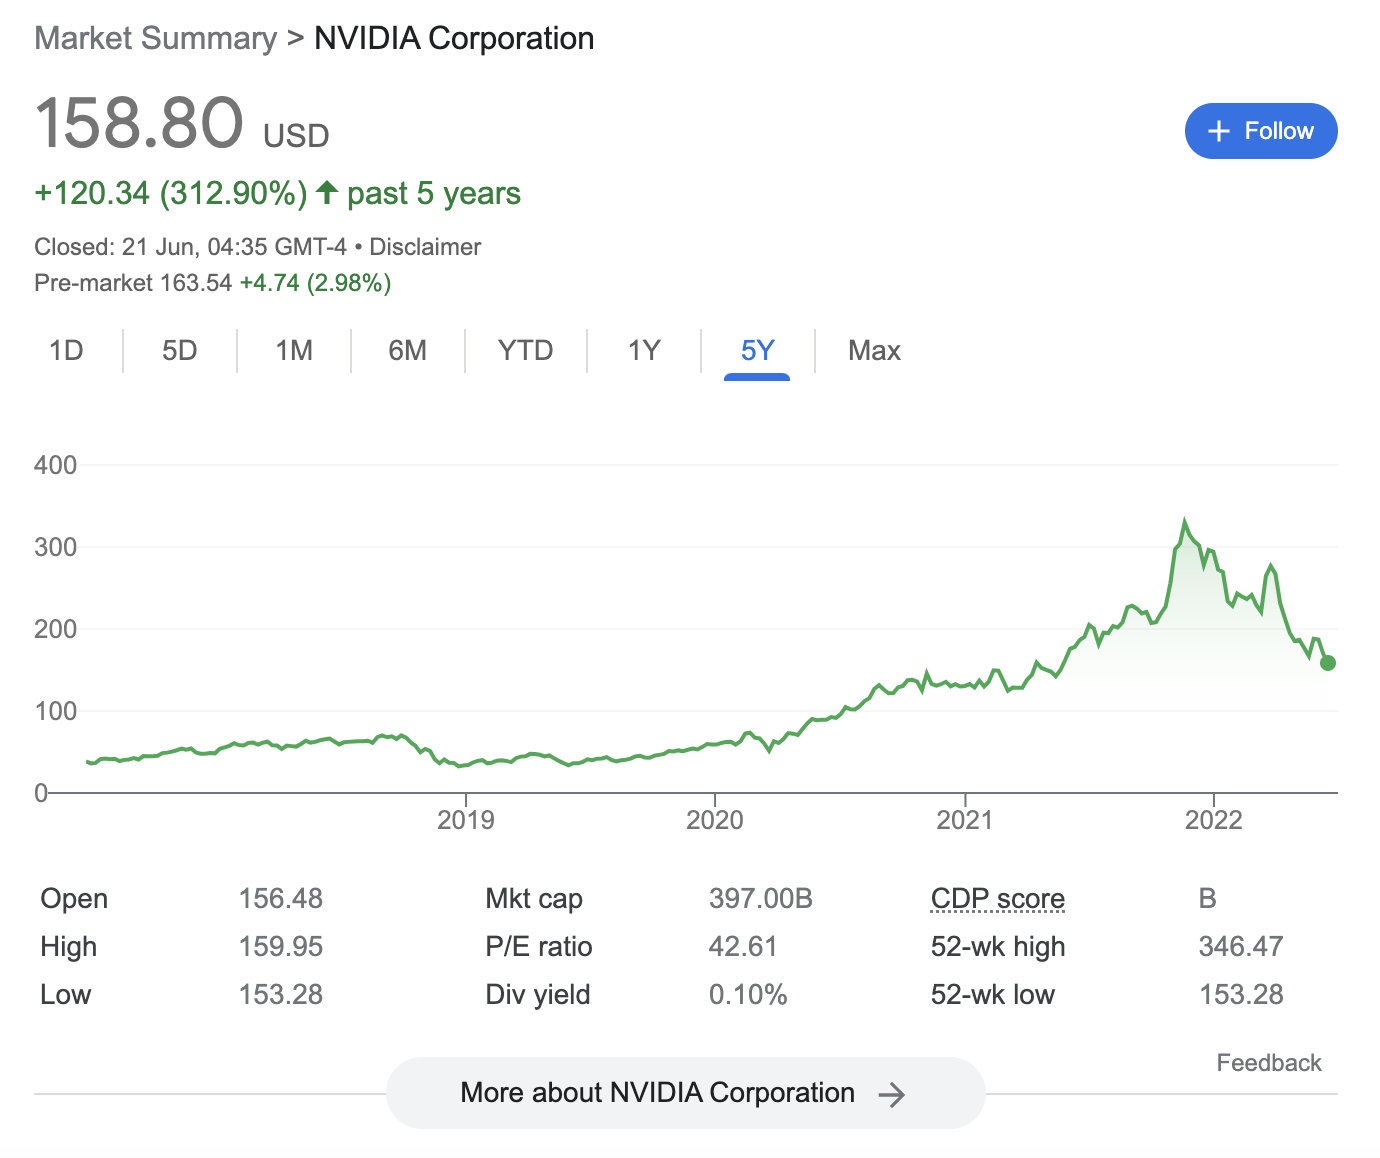Switch to the 1M chart range
The height and width of the screenshot is (1158, 1380).
294,351
